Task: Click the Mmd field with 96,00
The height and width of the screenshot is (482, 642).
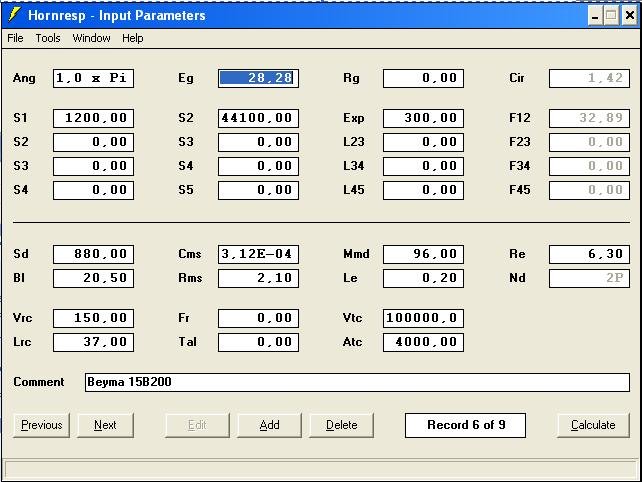Action: tap(423, 254)
